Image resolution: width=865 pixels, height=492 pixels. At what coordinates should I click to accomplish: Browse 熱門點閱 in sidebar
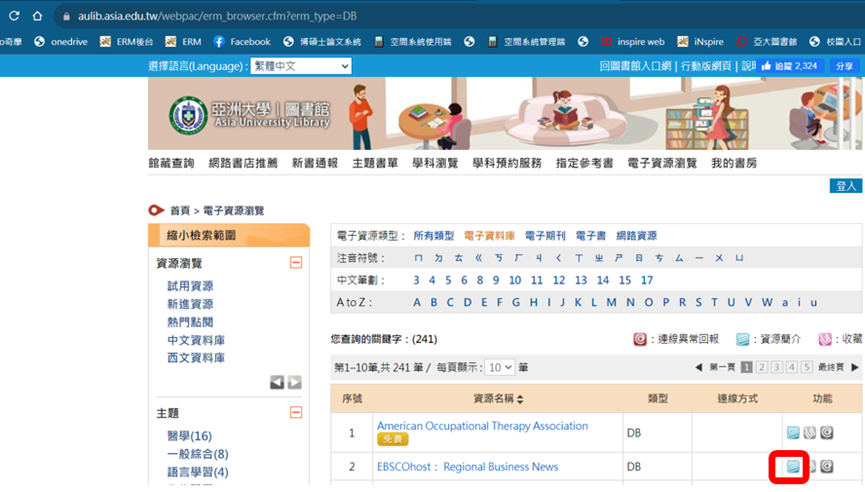pos(190,322)
